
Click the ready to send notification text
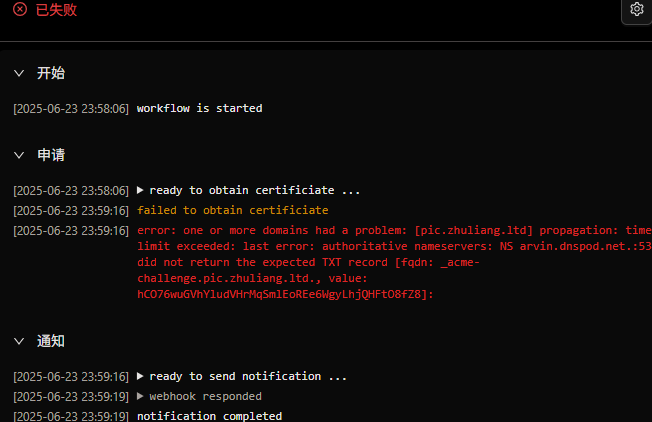coord(248,376)
